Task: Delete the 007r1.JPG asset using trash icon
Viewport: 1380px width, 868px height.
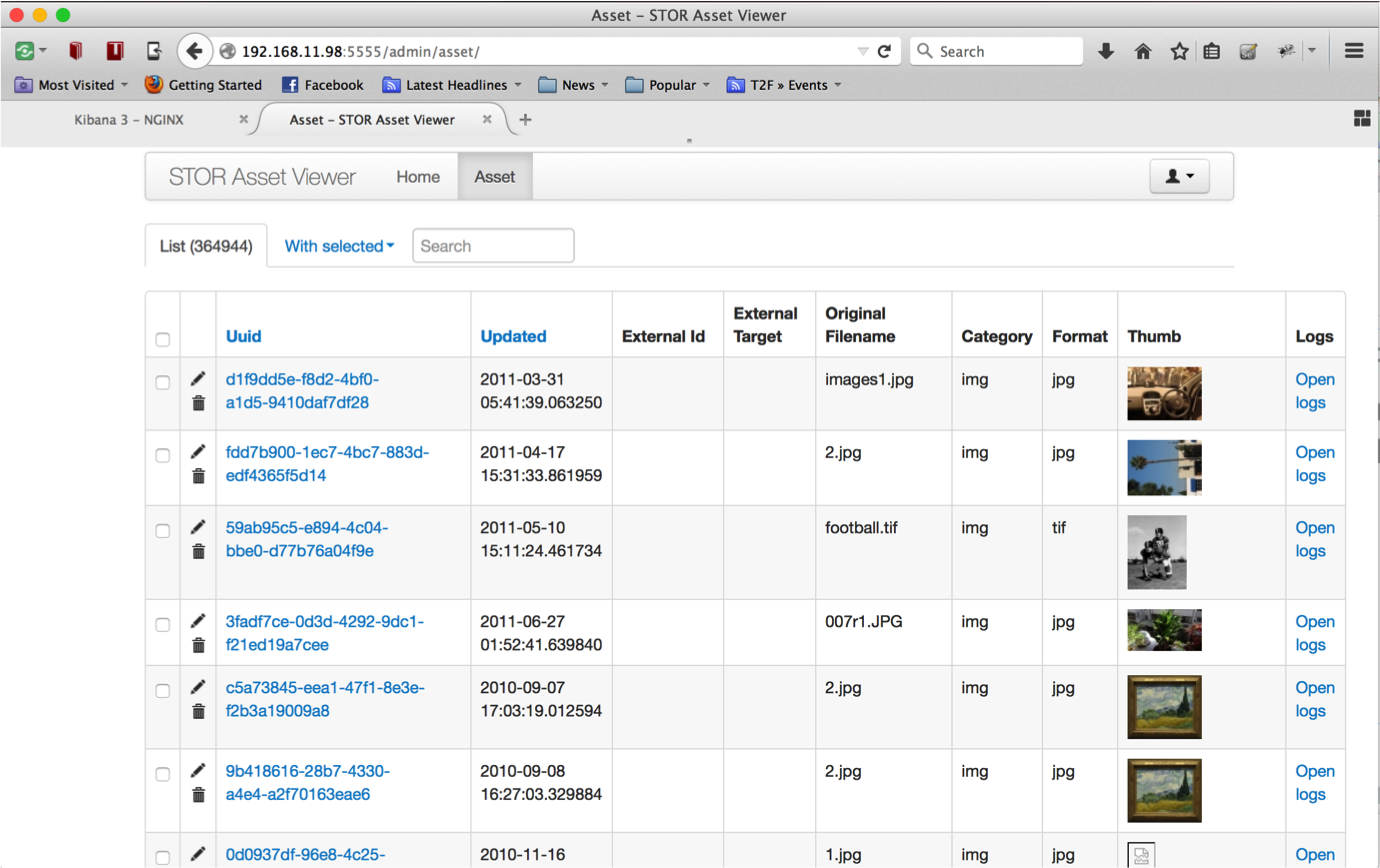Action: (198, 645)
